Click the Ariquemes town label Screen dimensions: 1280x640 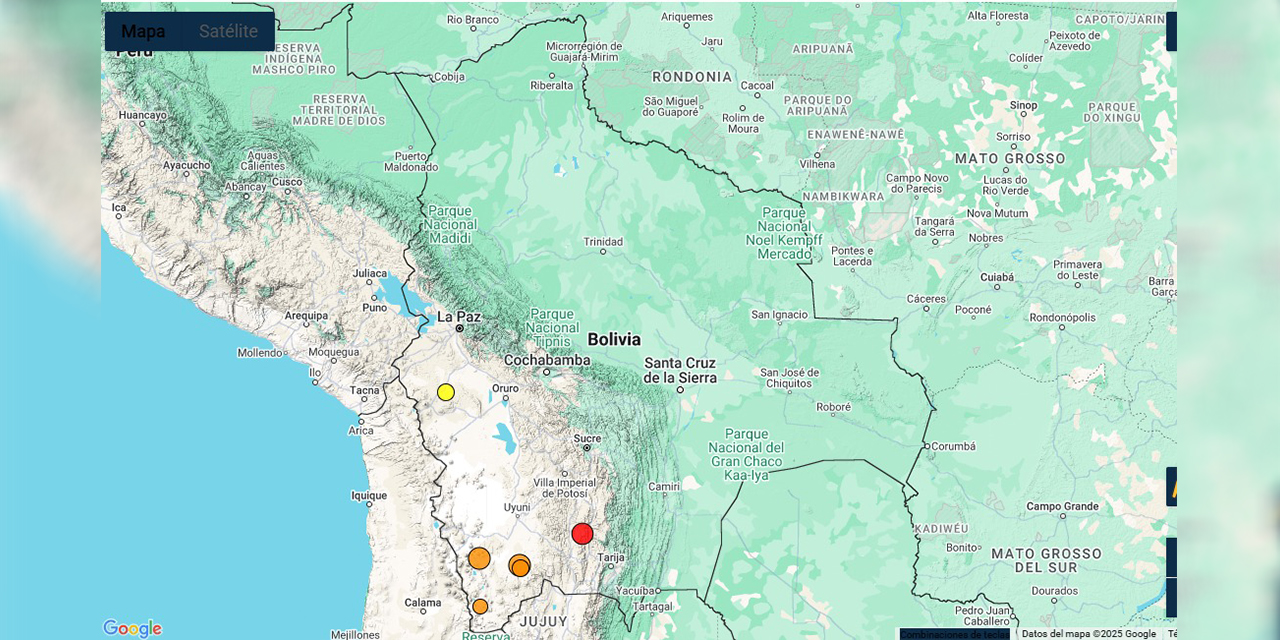[x=687, y=17]
